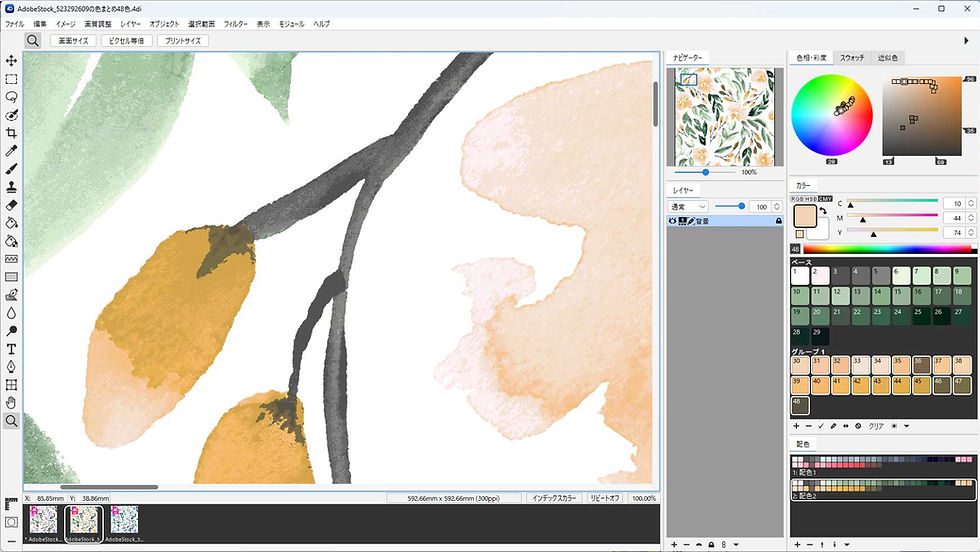The image size is (980, 552).
Task: Click the navigator preview thumbnail
Action: click(x=726, y=117)
